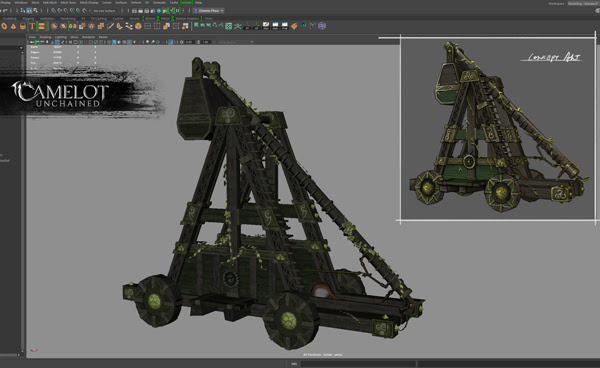
Task: Click the MEL command line input field
Action: (x=358, y=364)
